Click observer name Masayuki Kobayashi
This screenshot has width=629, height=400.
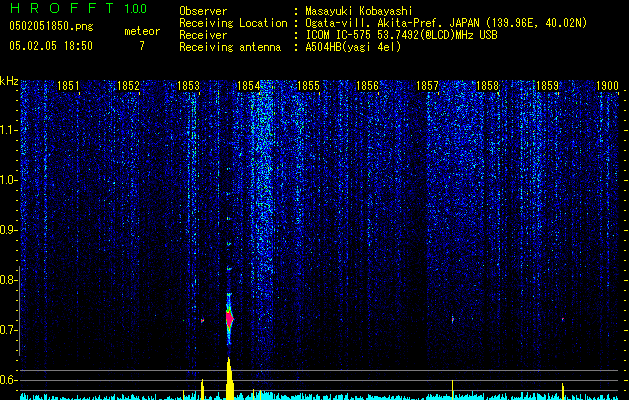click(x=359, y=11)
